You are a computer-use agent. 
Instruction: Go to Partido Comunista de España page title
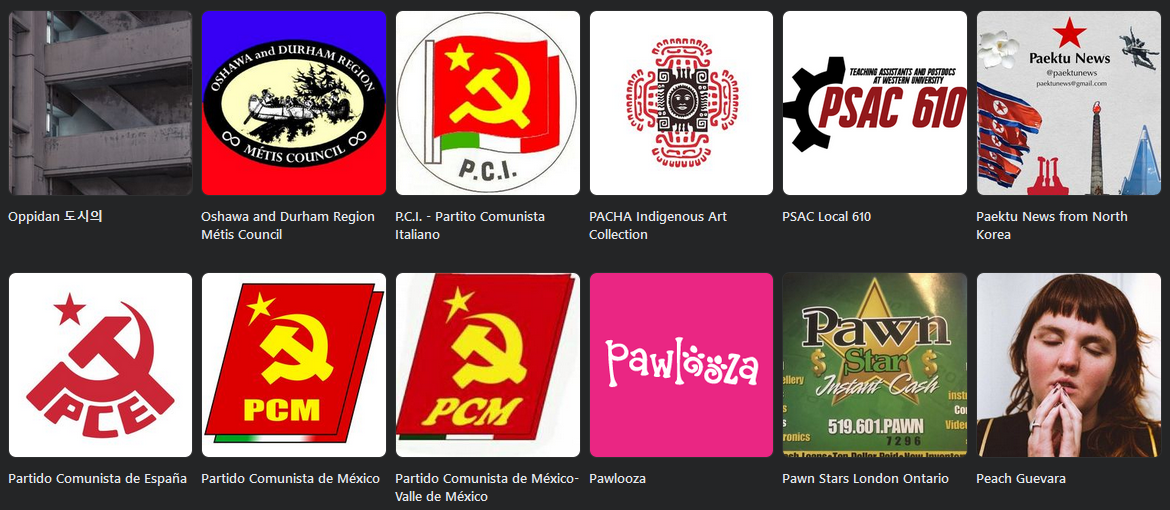click(98, 479)
